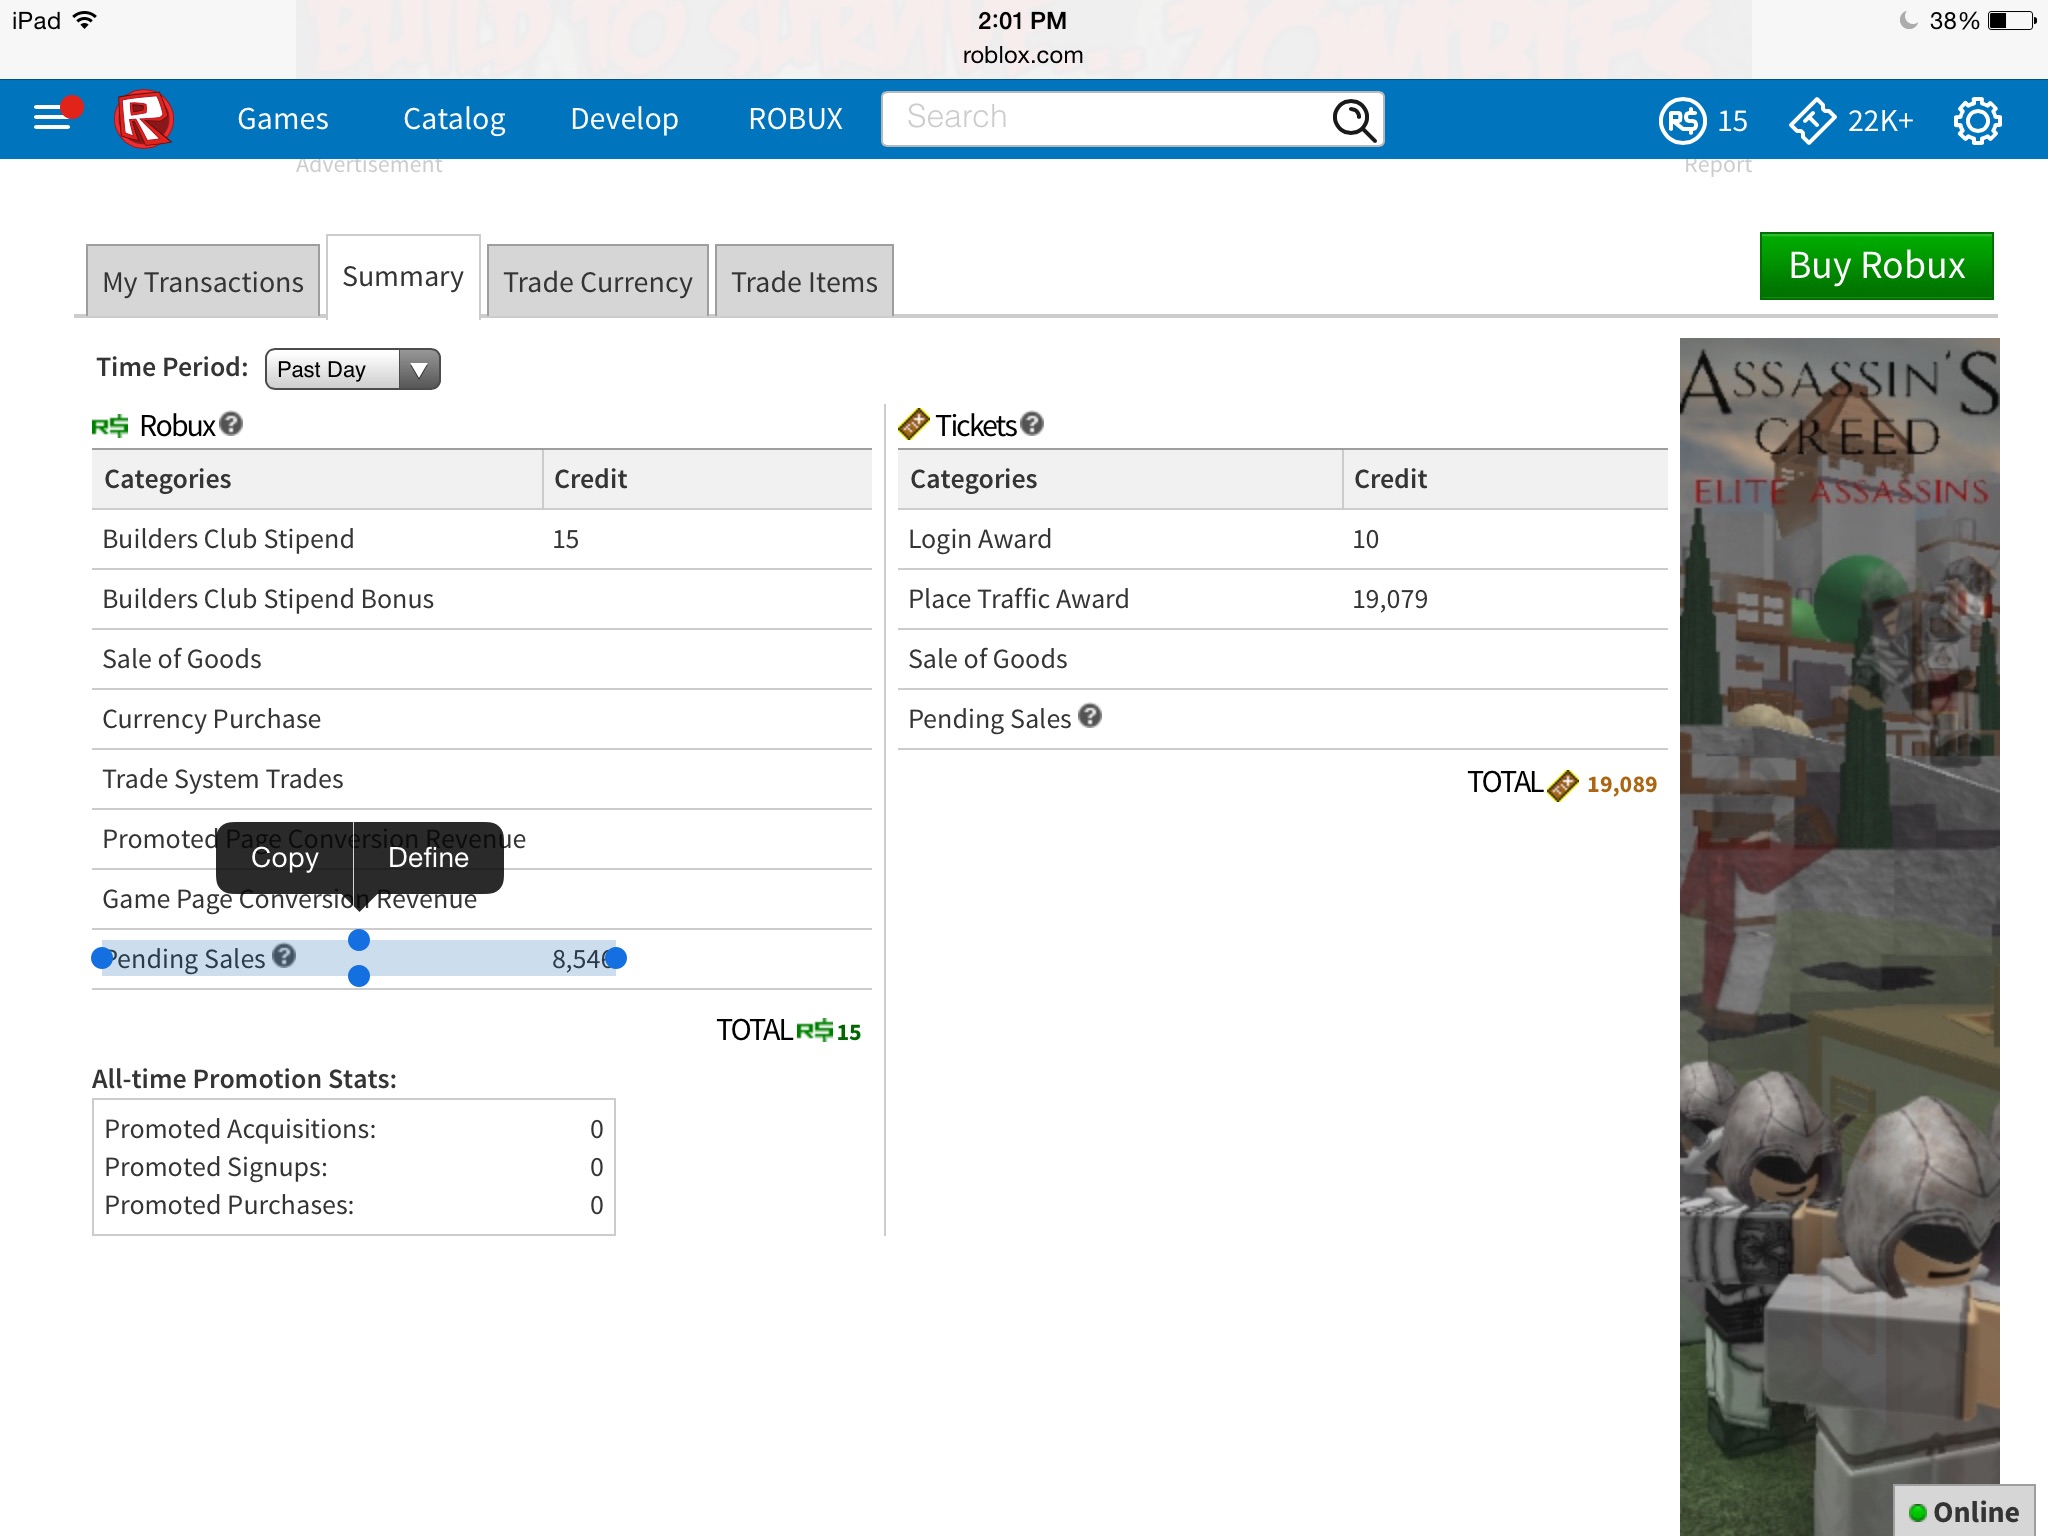Viewport: 2048px width, 1536px height.
Task: Open the hamburger navigation menu
Action: point(52,119)
